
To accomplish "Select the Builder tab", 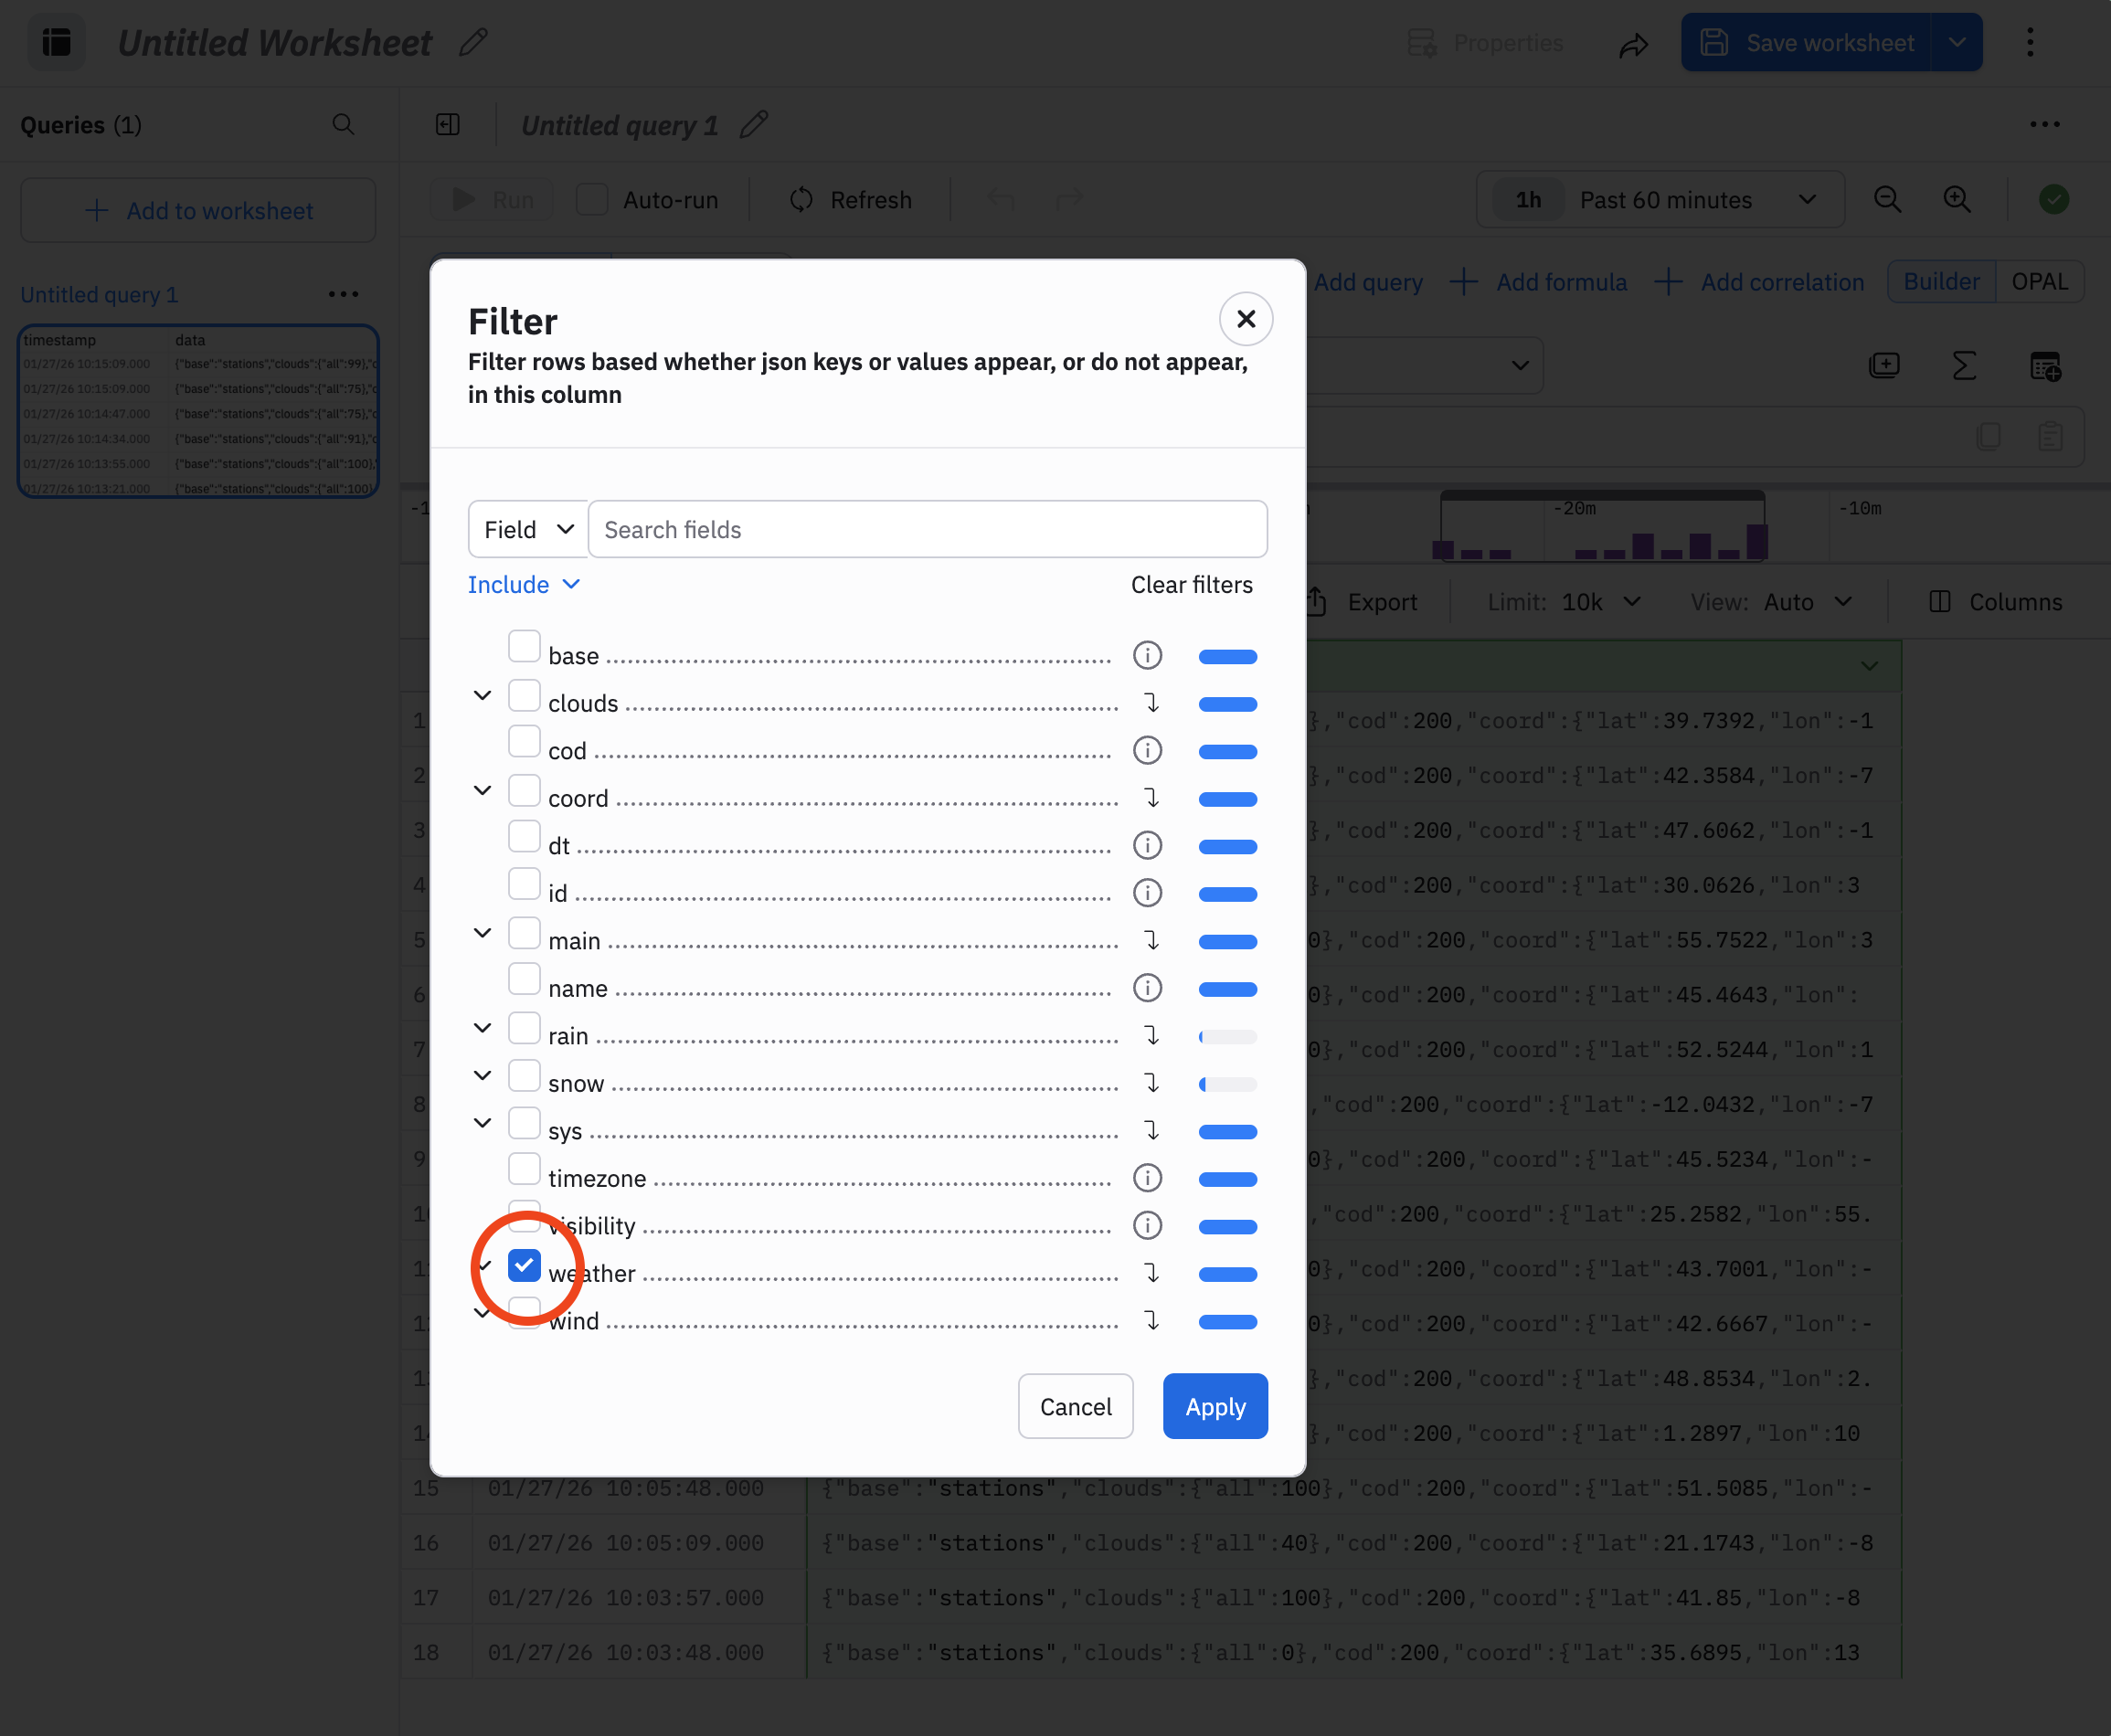I will (x=1940, y=282).
